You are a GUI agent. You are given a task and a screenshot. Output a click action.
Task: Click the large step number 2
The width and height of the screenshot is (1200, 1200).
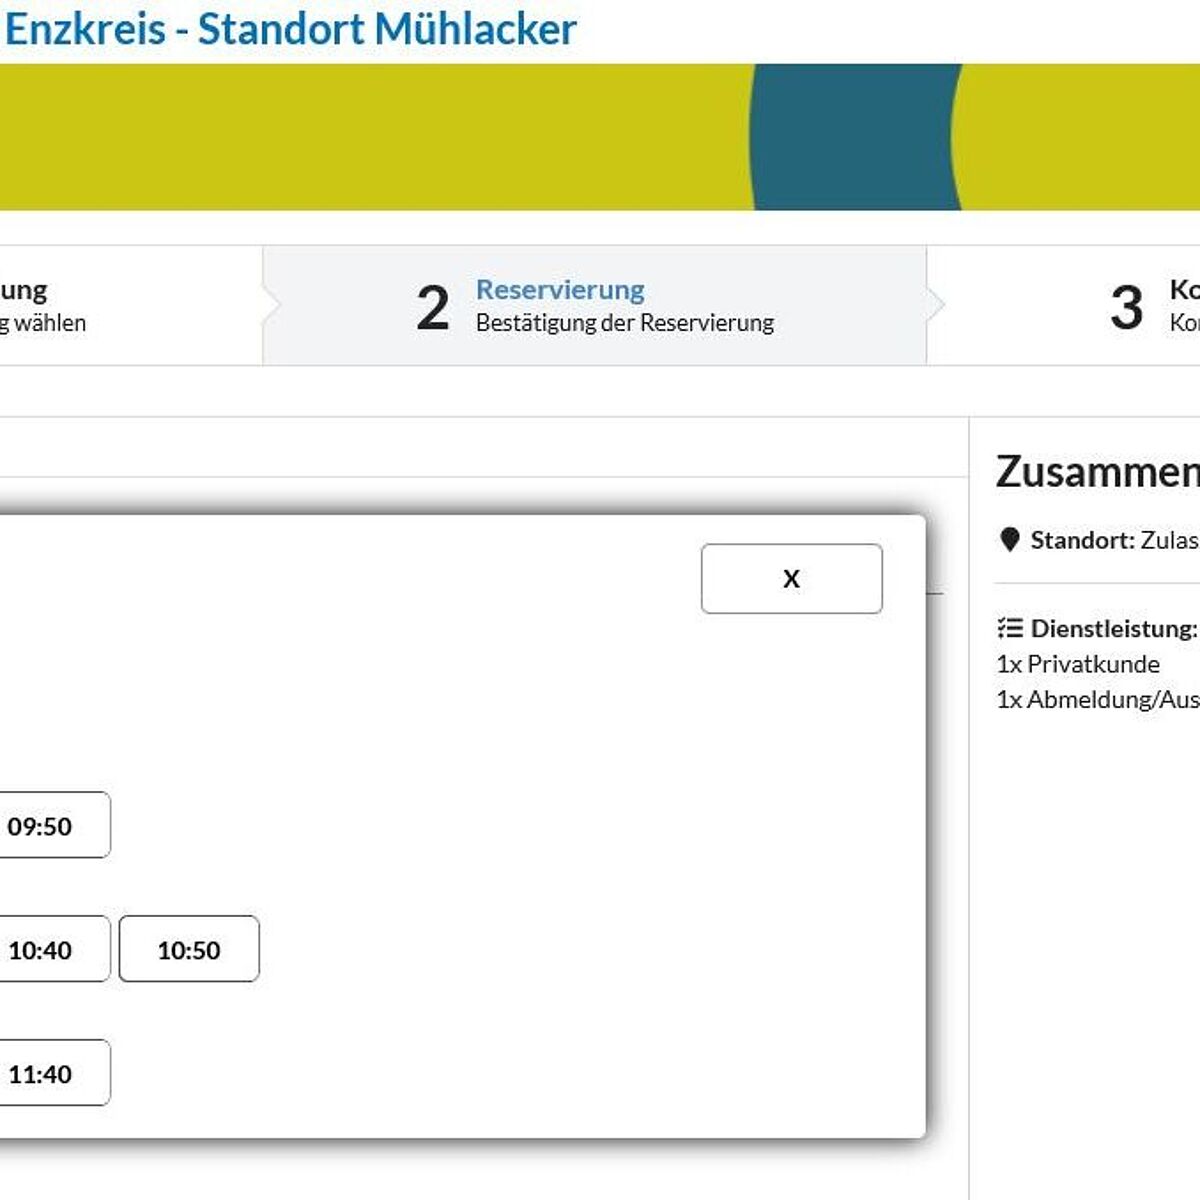coord(432,307)
